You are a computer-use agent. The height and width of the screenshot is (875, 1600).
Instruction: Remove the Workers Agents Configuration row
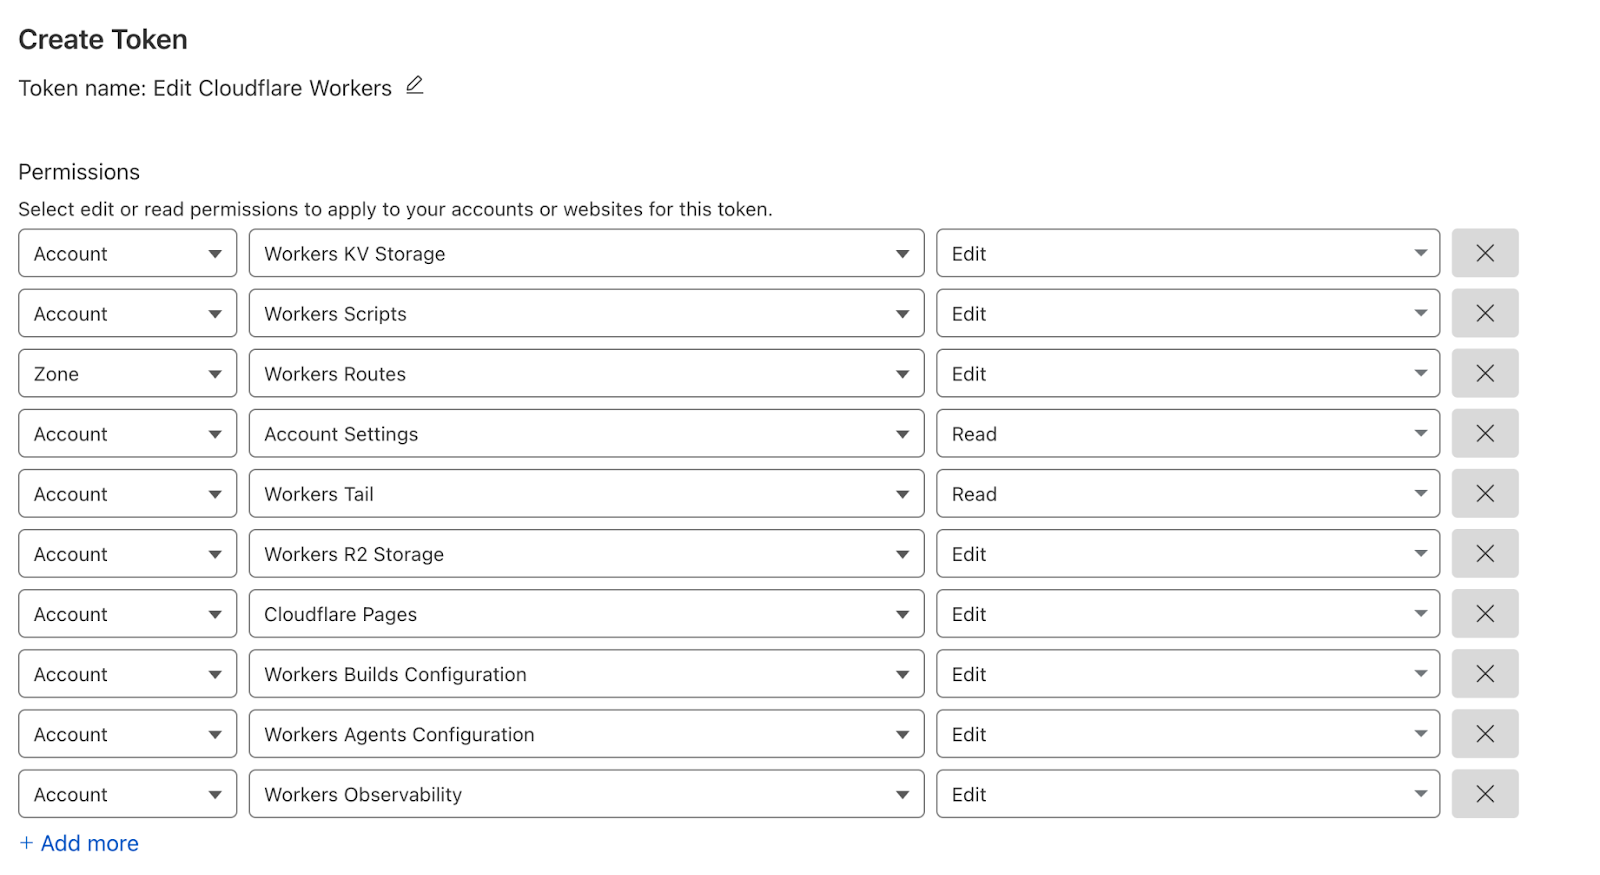pos(1484,733)
